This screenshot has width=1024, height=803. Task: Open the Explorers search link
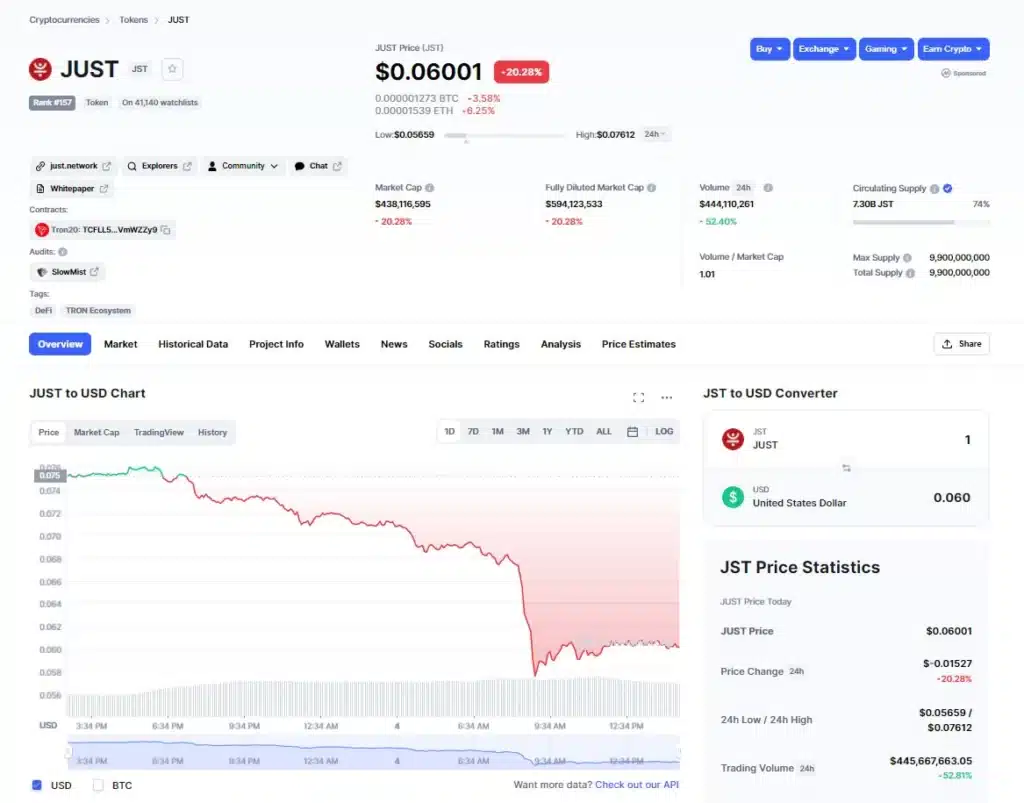159,166
